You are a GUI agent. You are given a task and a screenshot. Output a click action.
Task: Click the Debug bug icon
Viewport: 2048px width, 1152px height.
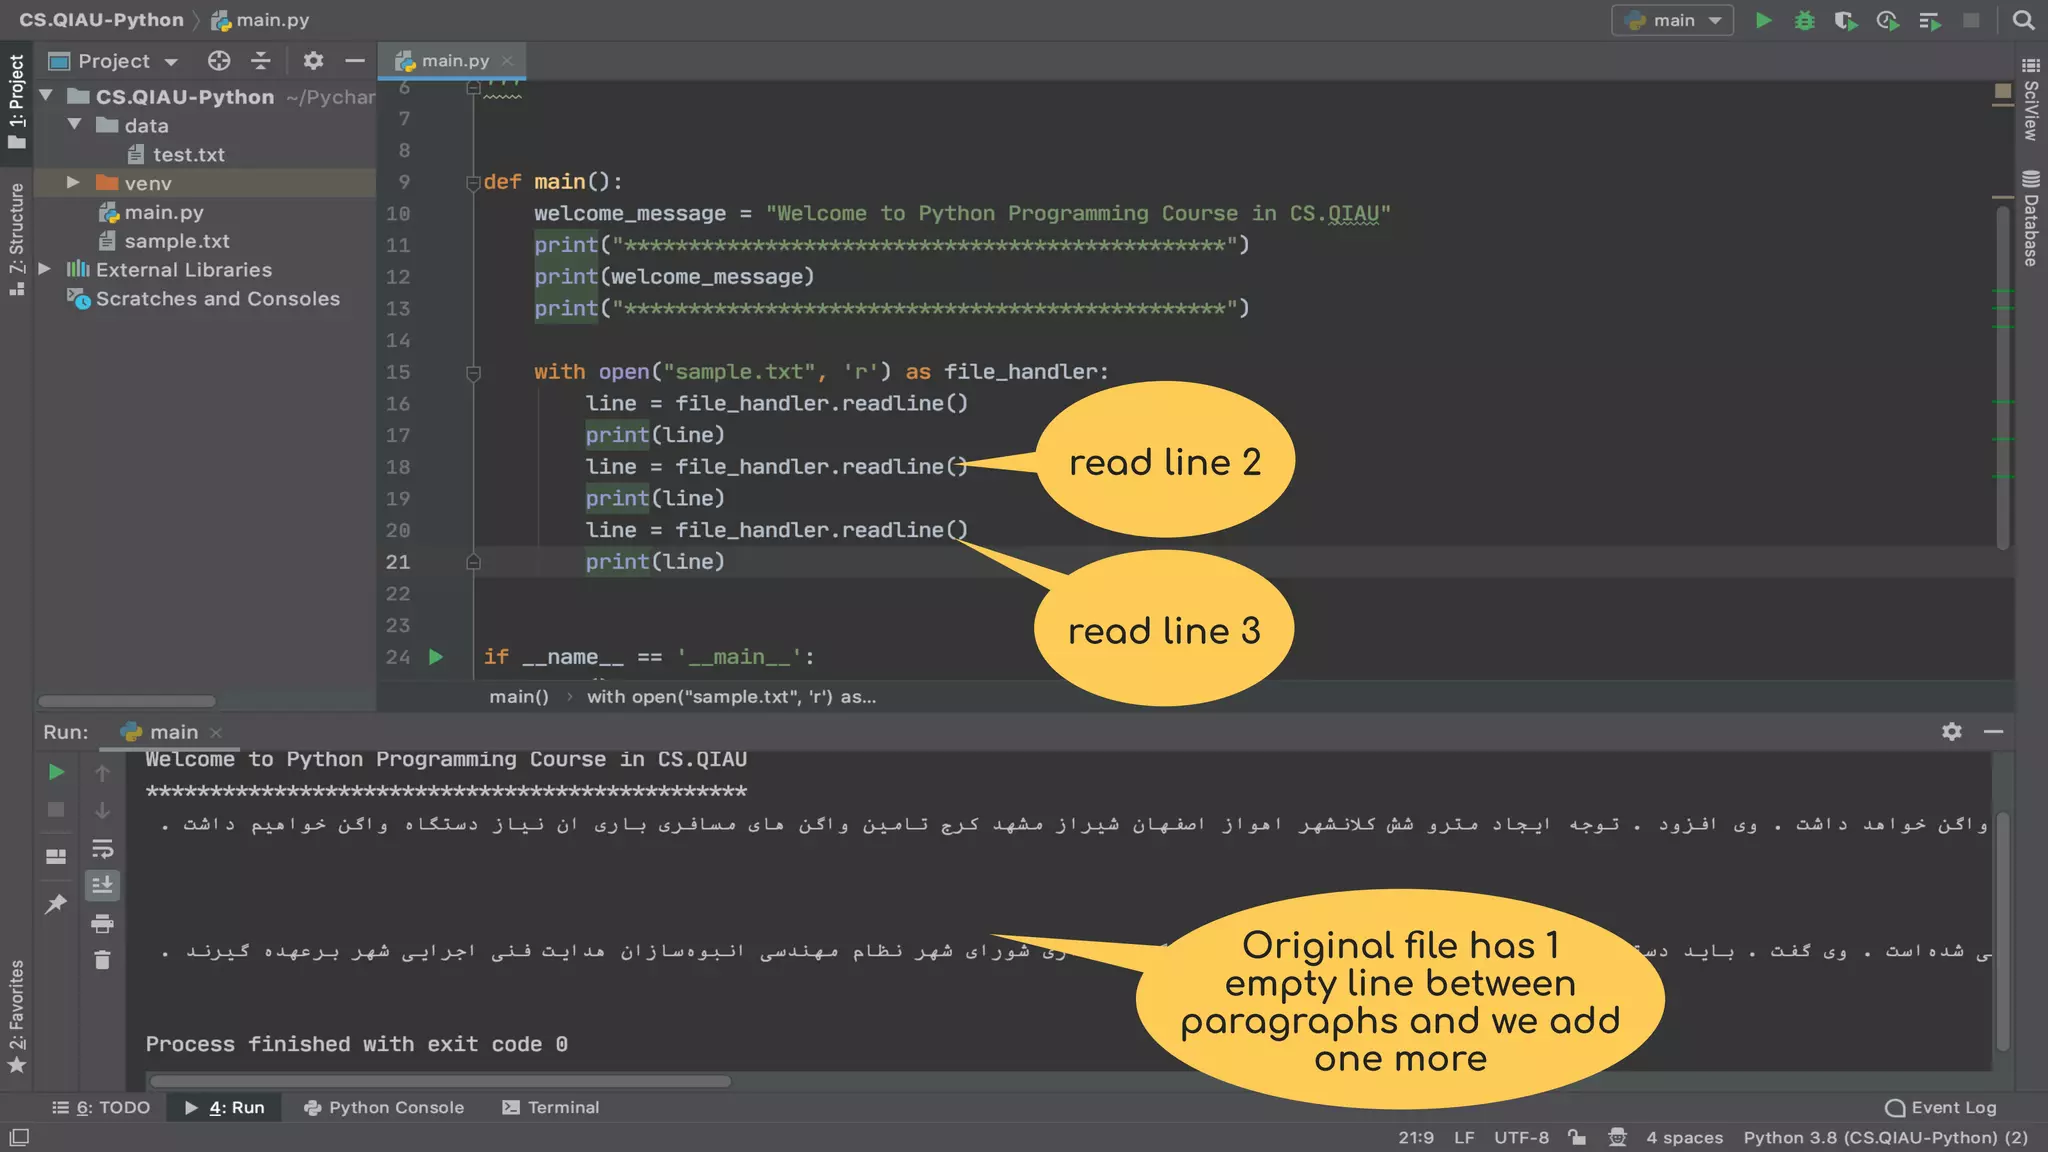pos(1804,20)
